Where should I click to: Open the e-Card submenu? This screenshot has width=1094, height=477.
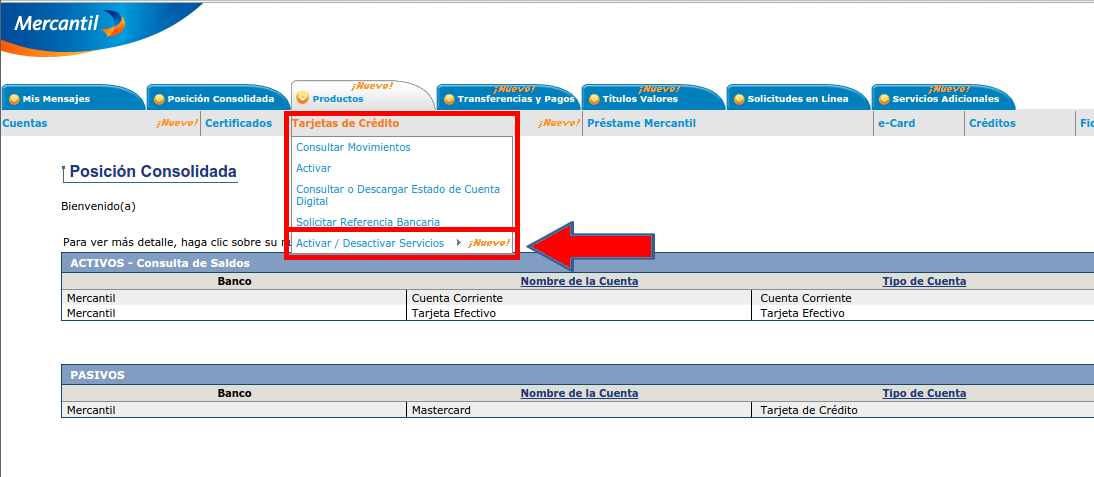(897, 123)
